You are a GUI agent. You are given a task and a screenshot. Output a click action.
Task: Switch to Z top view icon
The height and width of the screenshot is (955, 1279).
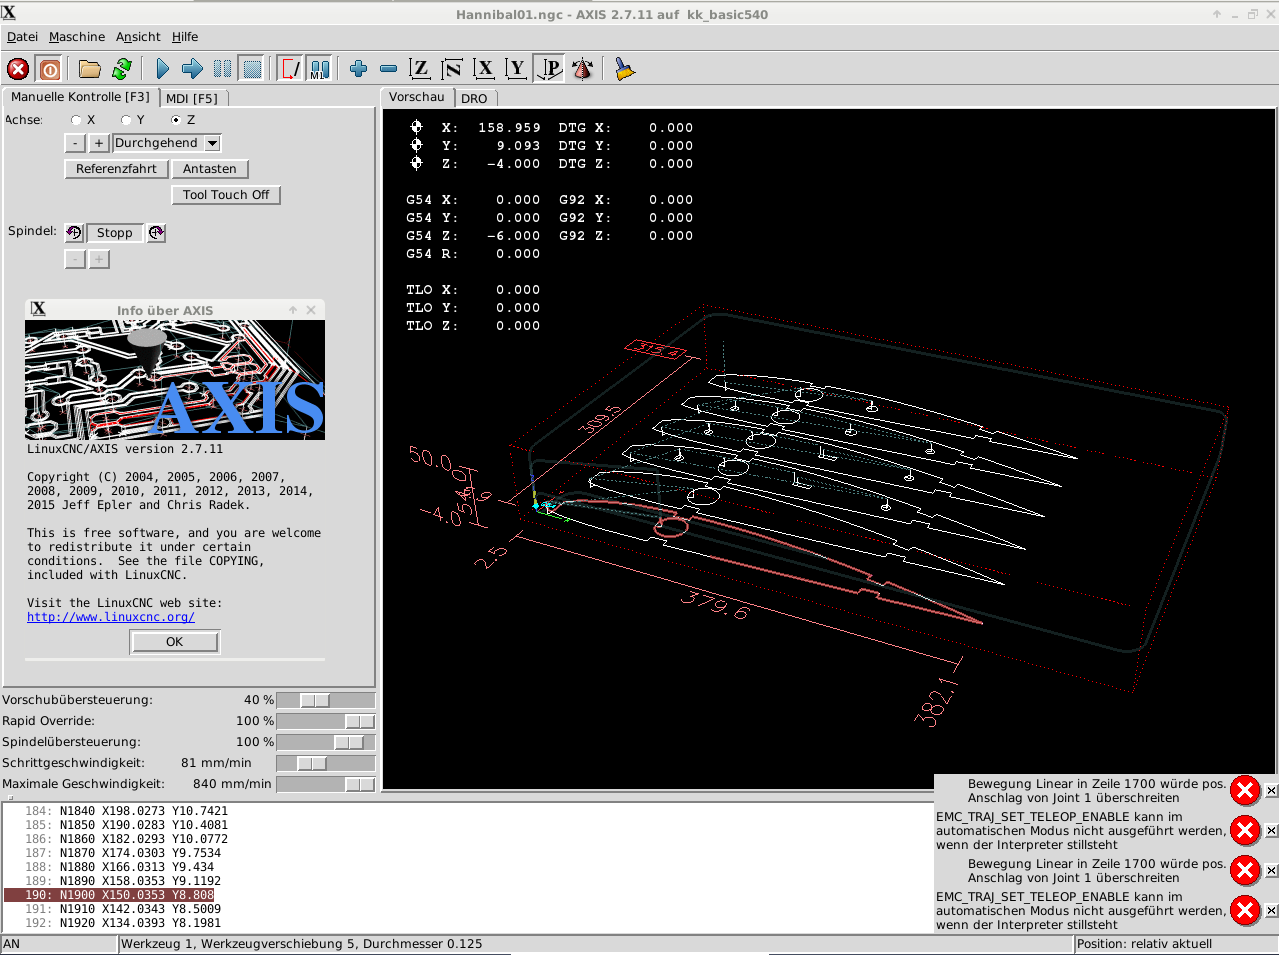point(420,69)
